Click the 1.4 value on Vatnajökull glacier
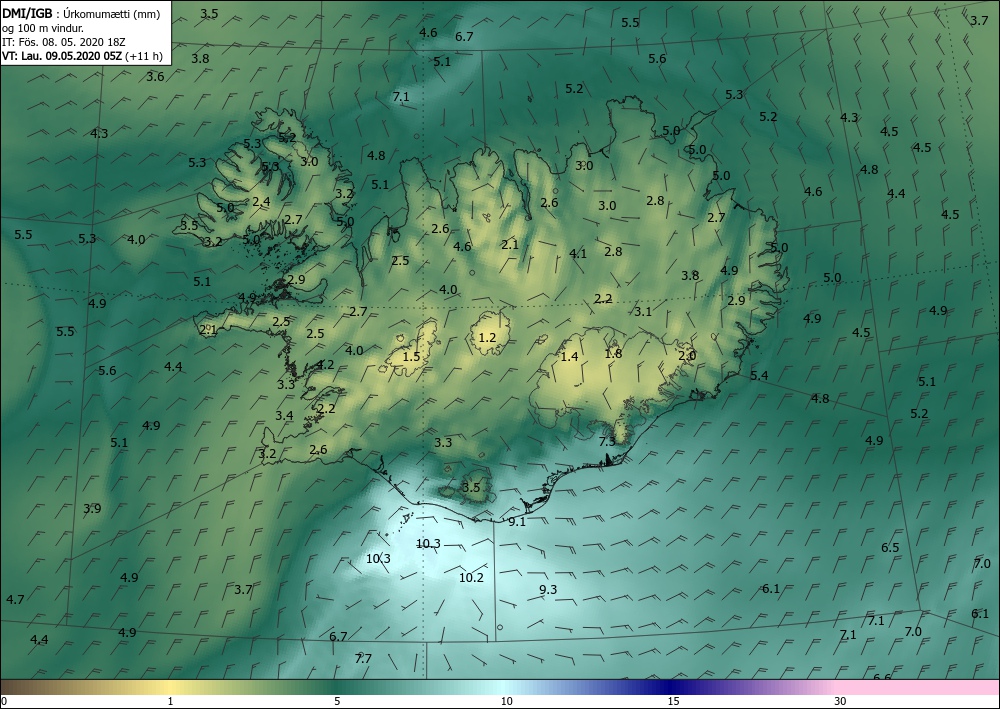The image size is (1000, 709). click(570, 356)
